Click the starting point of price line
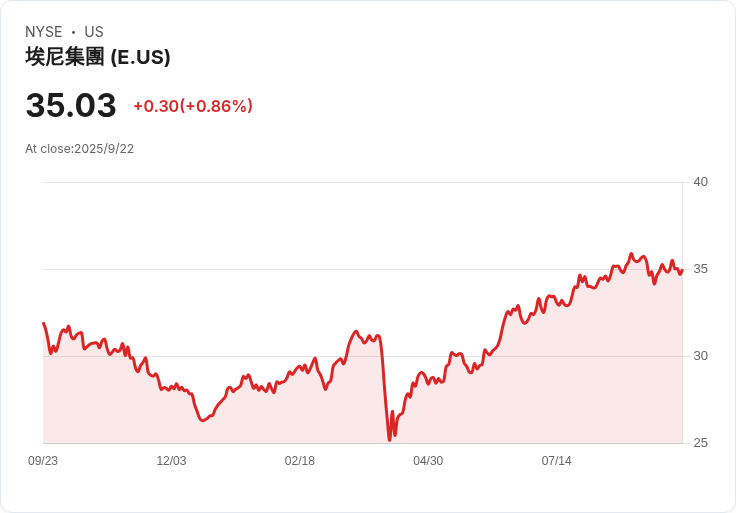The height and width of the screenshot is (513, 736). [x=44, y=323]
